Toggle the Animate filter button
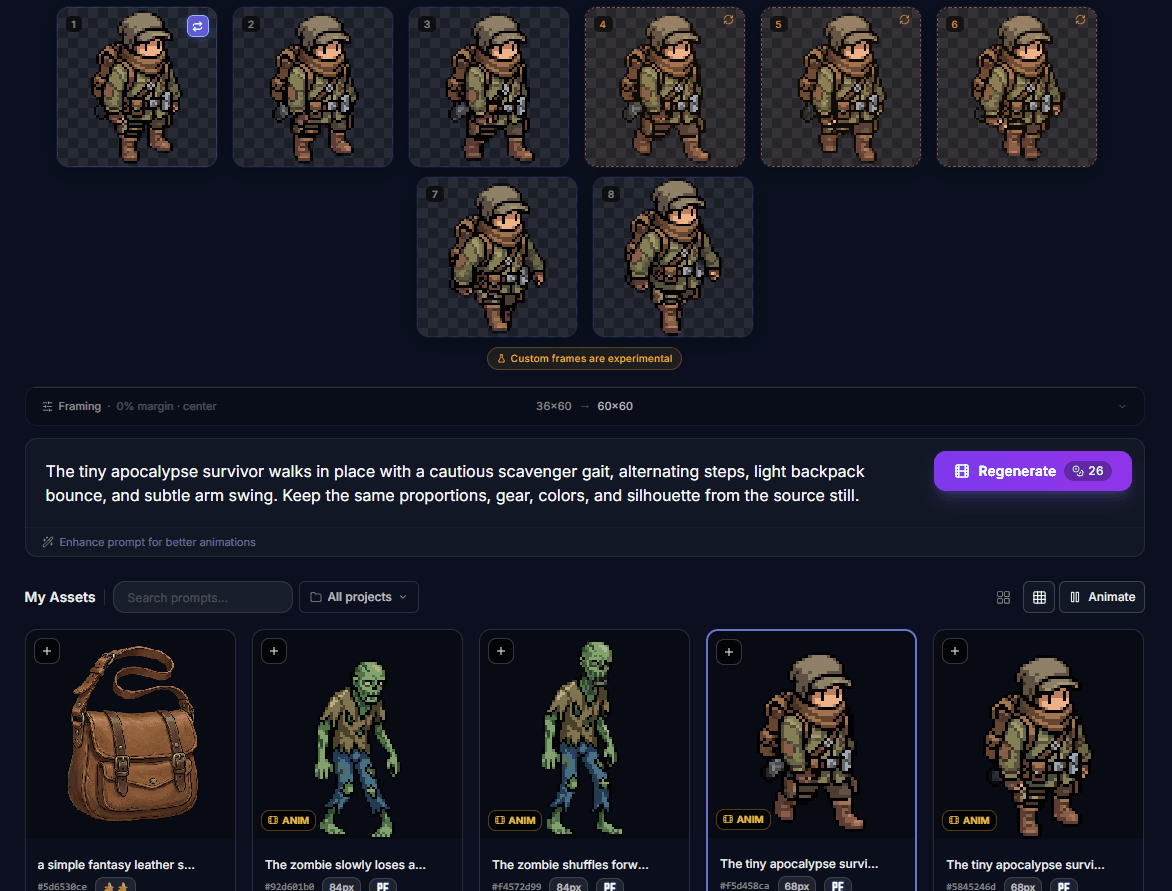 1102,597
